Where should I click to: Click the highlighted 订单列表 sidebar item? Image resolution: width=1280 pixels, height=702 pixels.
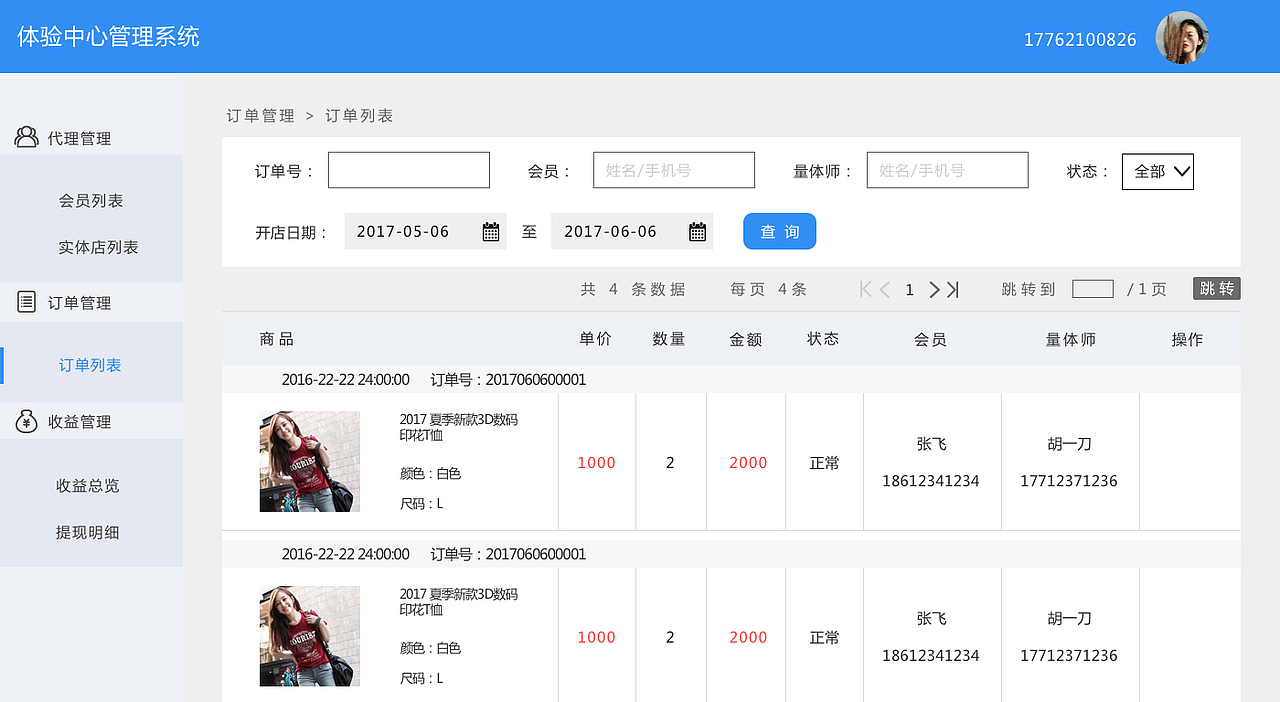pos(91,365)
